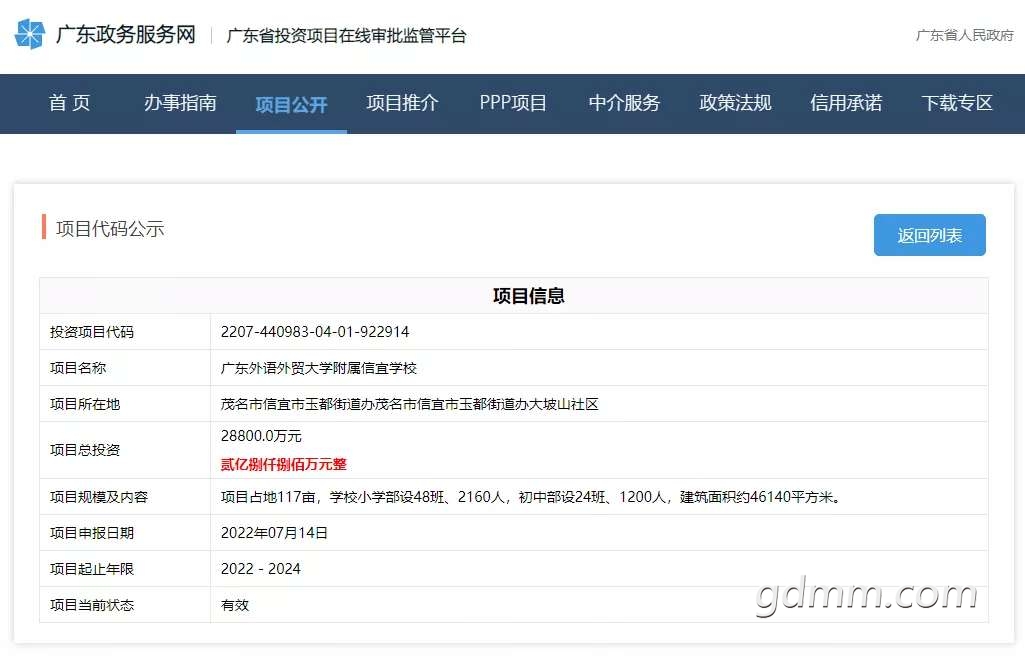Click the red 贰亿捌仟捌佰万元整 amount text
The width and height of the screenshot is (1025, 657).
coord(284,464)
